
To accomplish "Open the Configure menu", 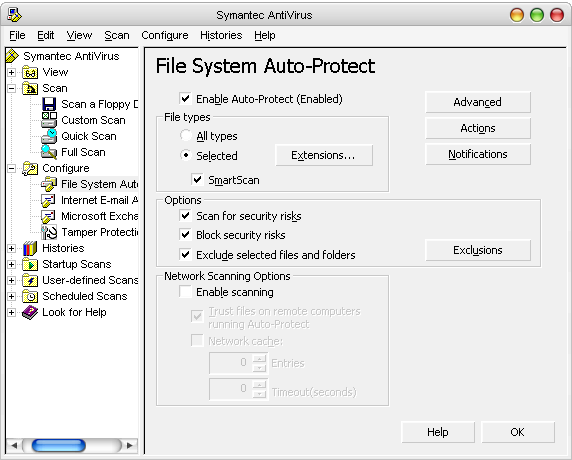I will [165, 35].
